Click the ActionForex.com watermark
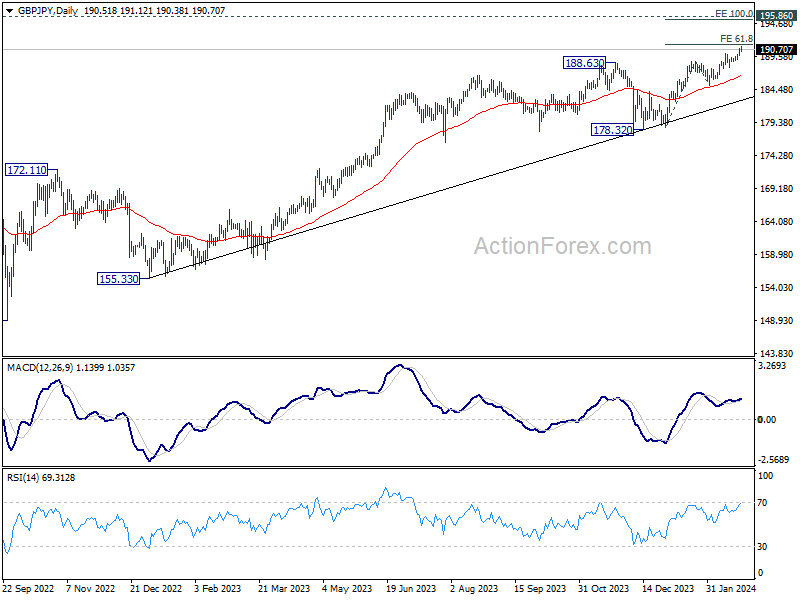 [x=563, y=246]
